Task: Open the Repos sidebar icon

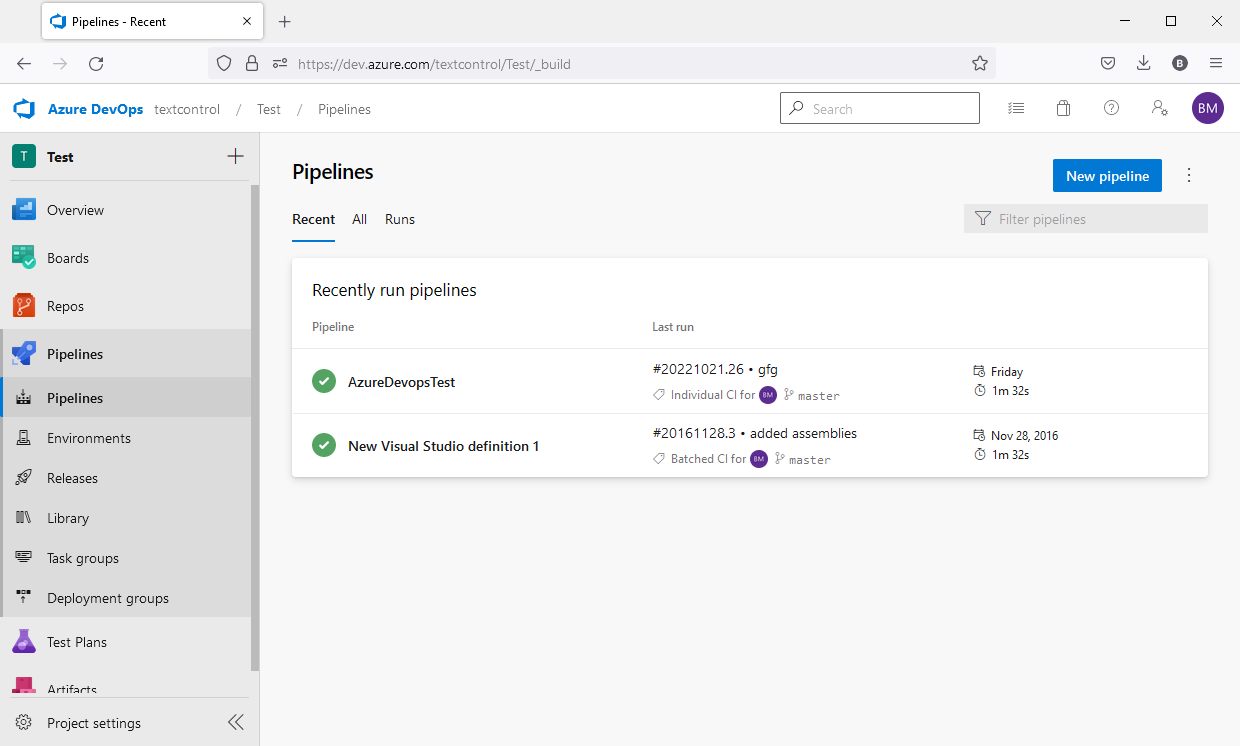Action: click(x=24, y=306)
